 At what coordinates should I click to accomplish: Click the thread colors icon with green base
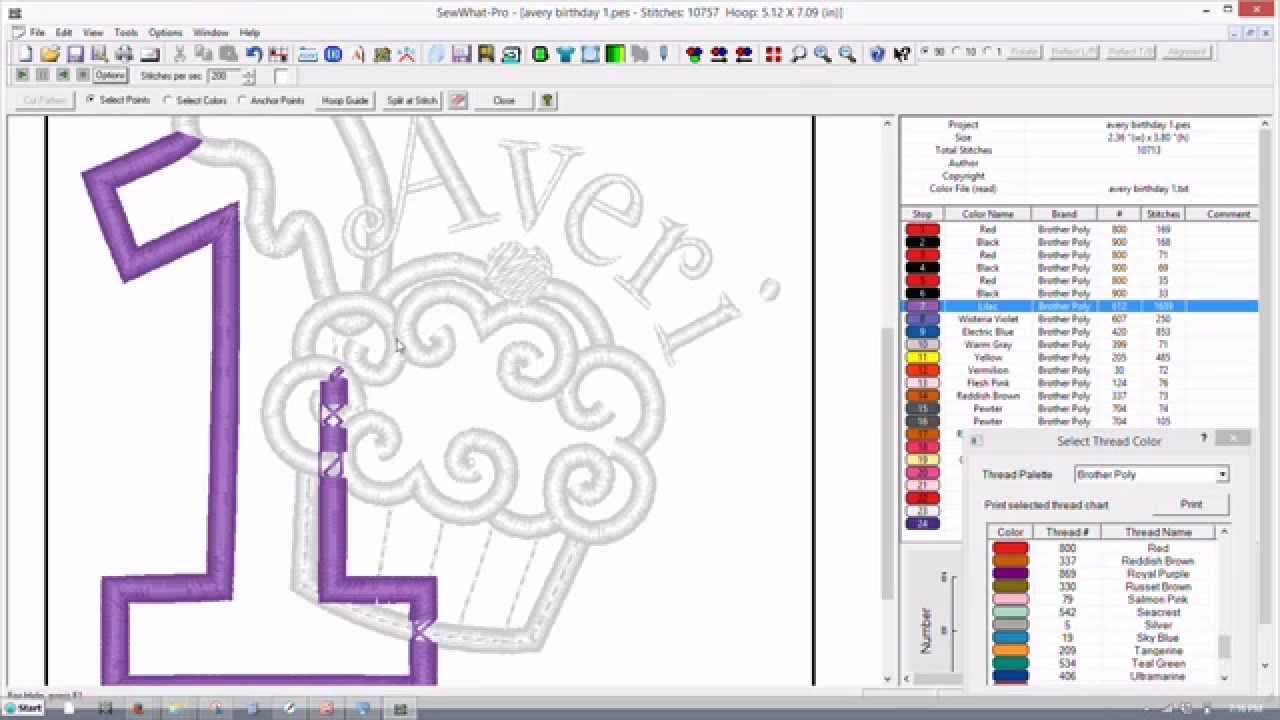coord(694,54)
